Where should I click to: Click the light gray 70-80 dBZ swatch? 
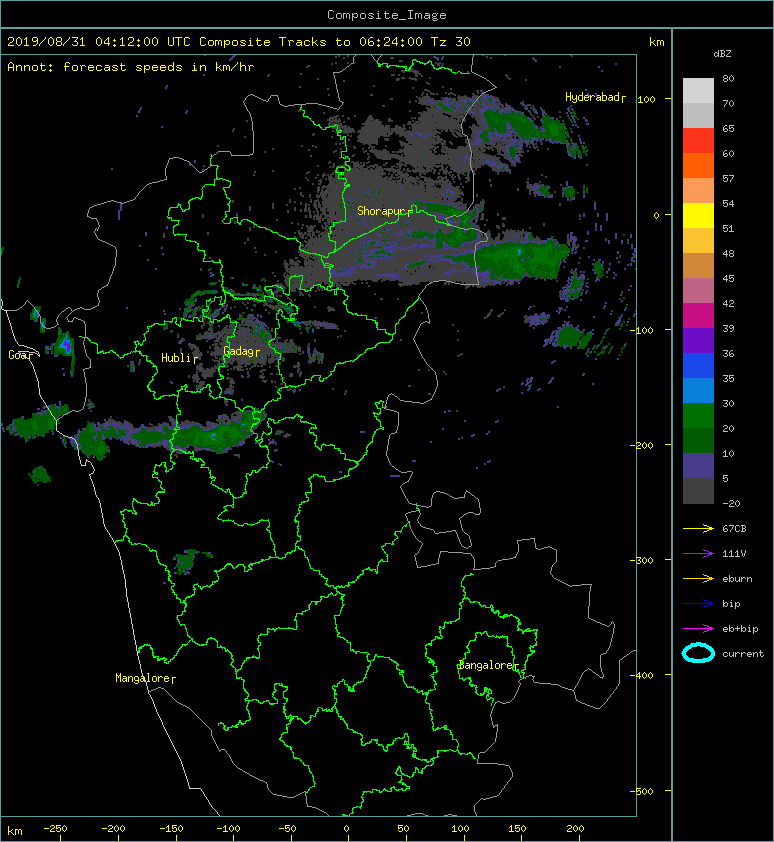[698, 90]
